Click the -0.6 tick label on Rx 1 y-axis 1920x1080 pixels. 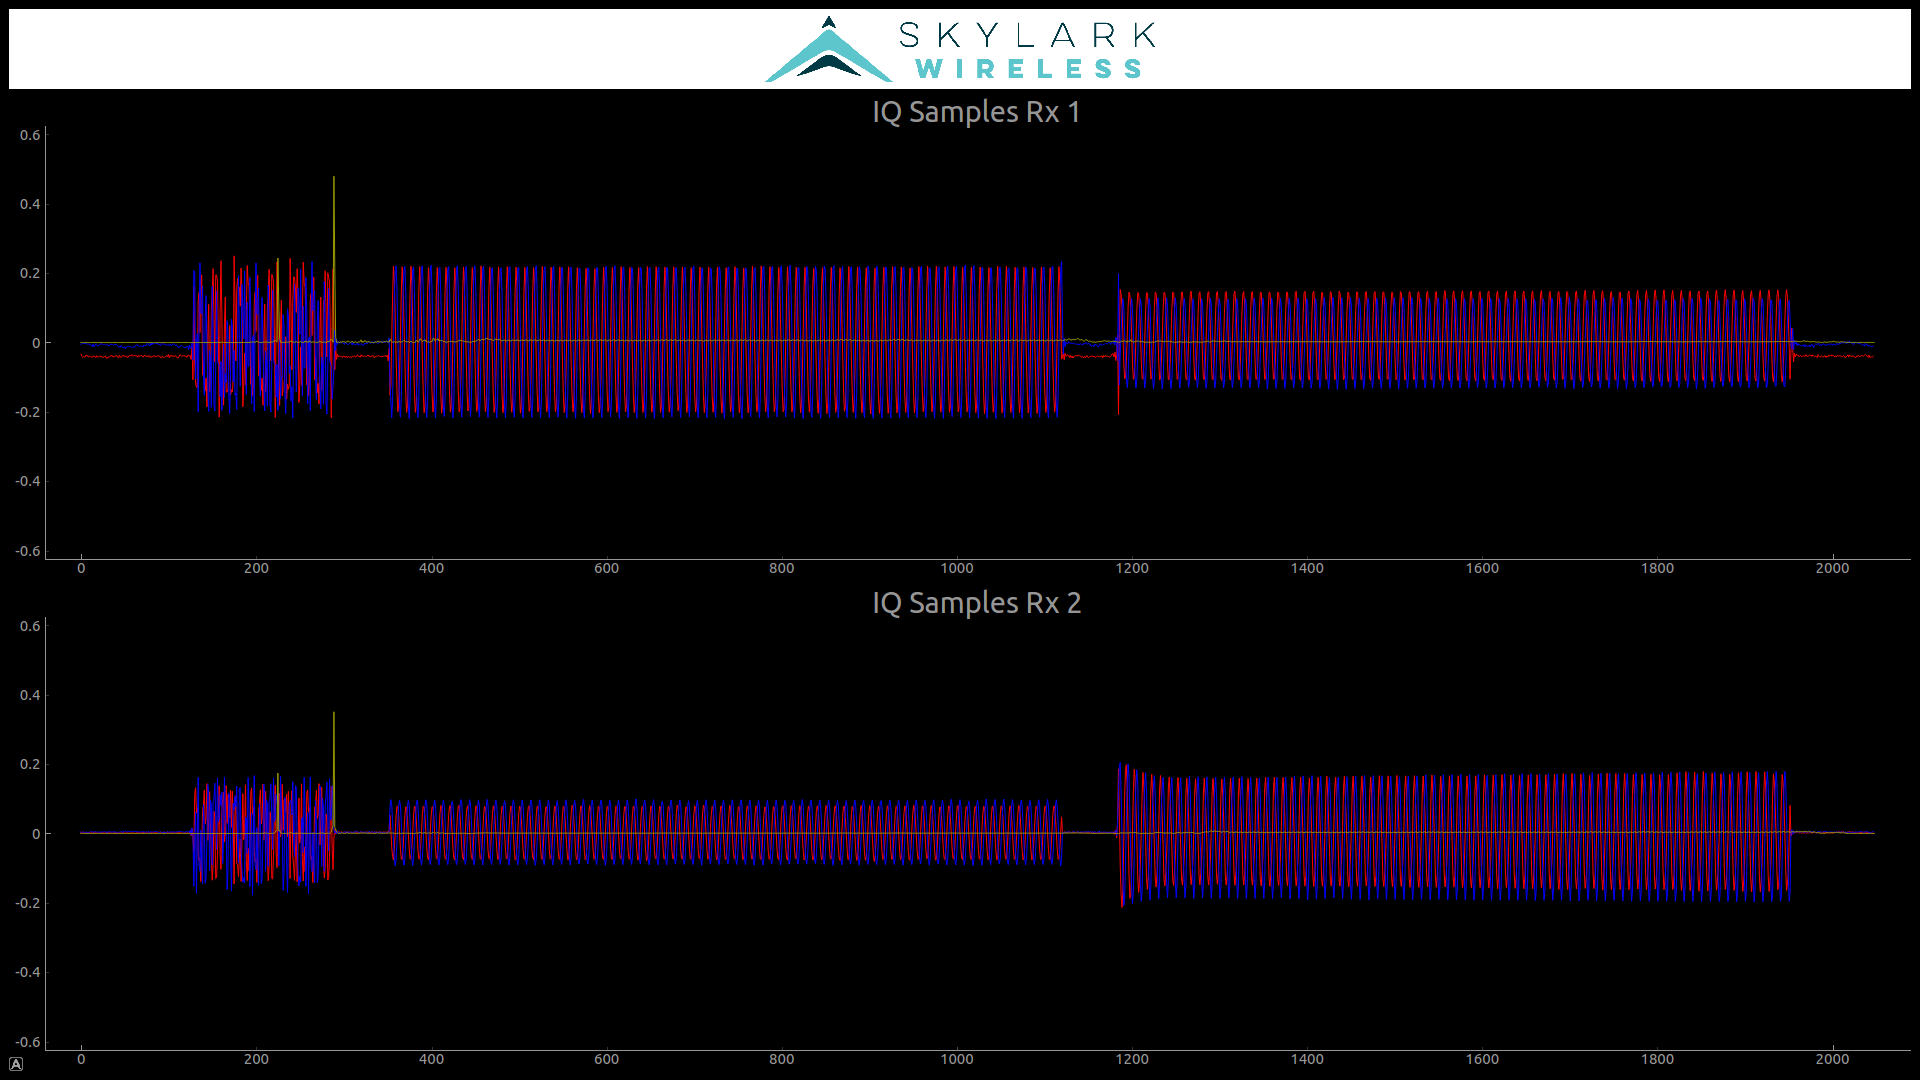coord(28,551)
